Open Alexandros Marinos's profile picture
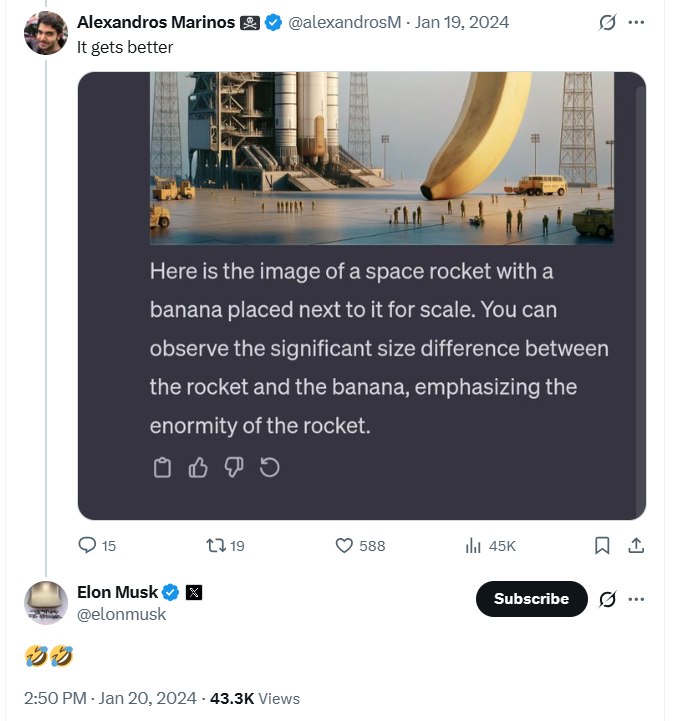 (46, 33)
